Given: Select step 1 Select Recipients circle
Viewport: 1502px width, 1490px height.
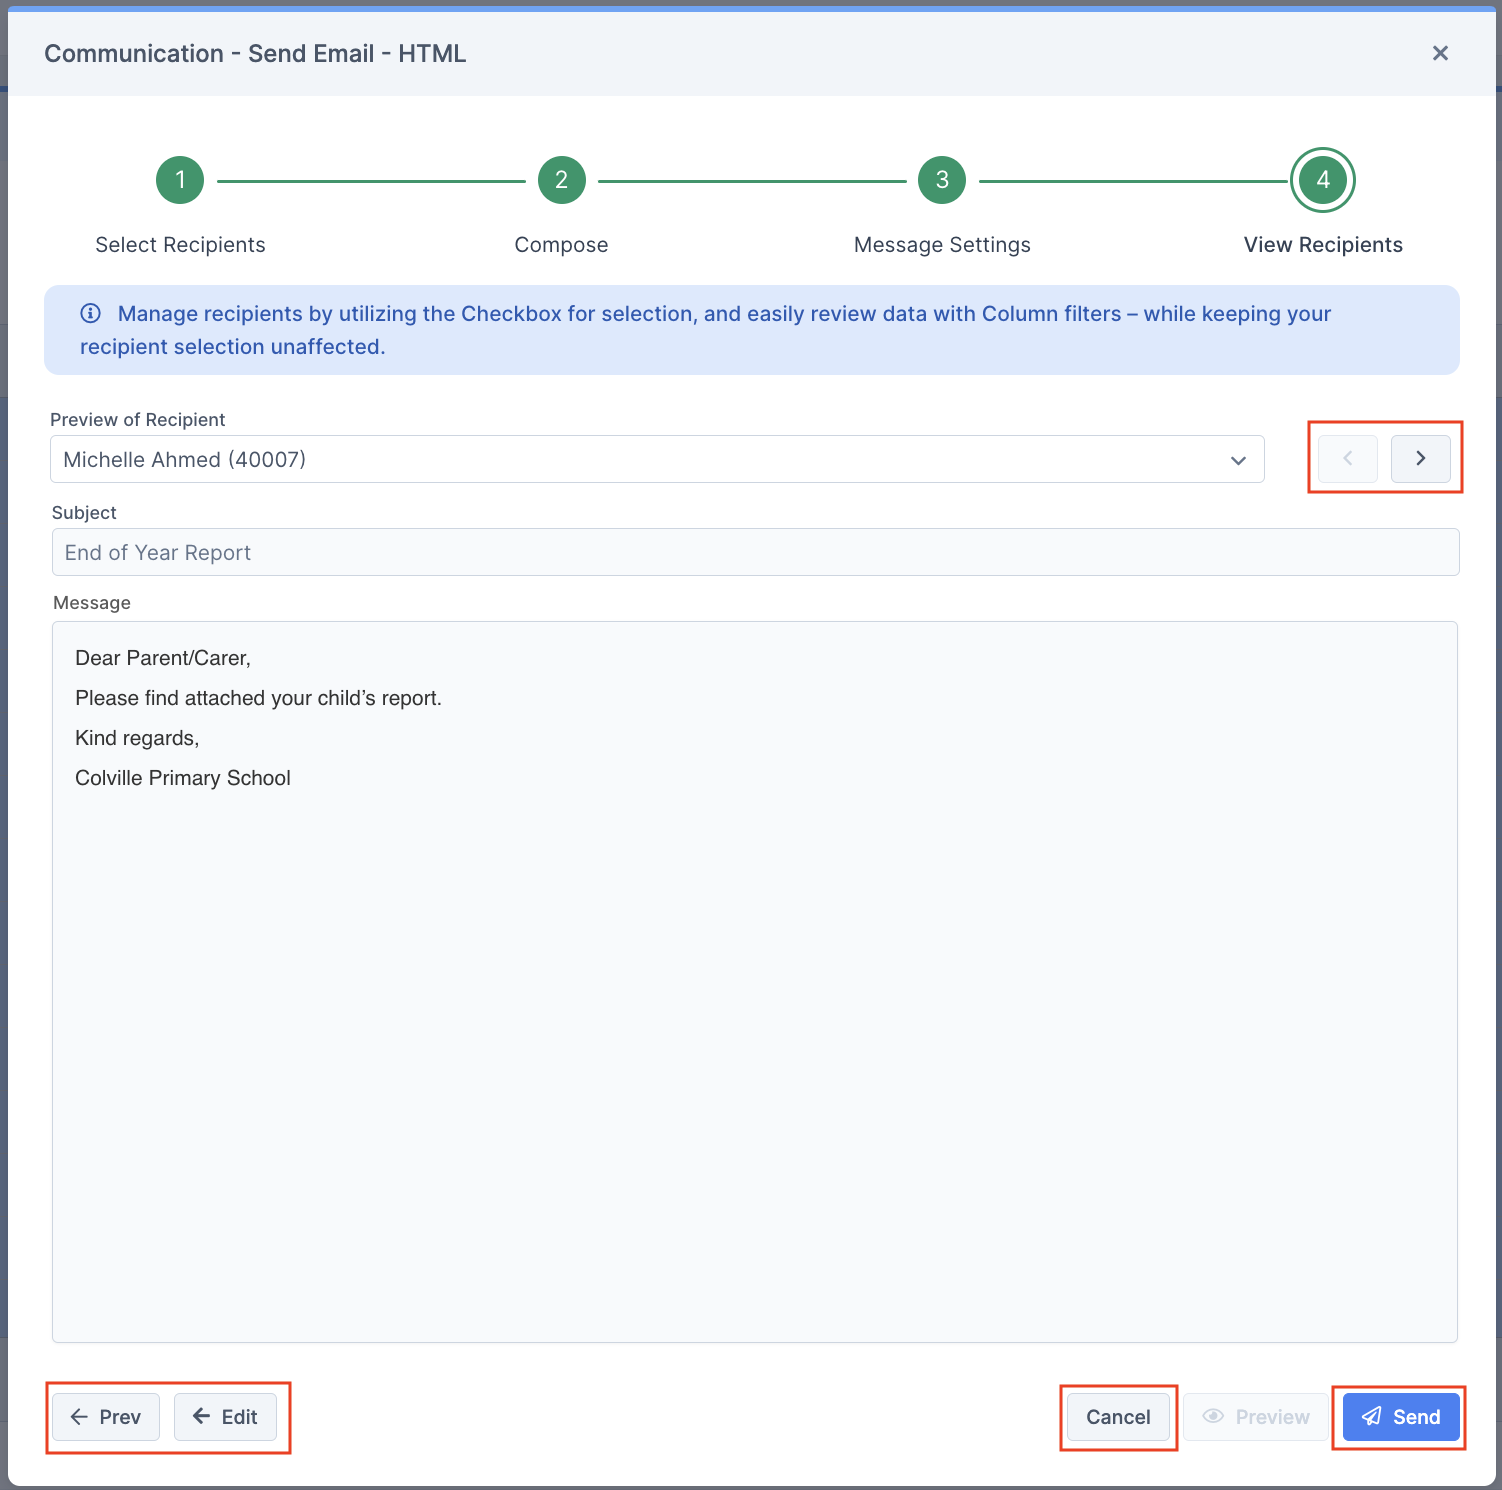Looking at the screenshot, I should coord(180,180).
